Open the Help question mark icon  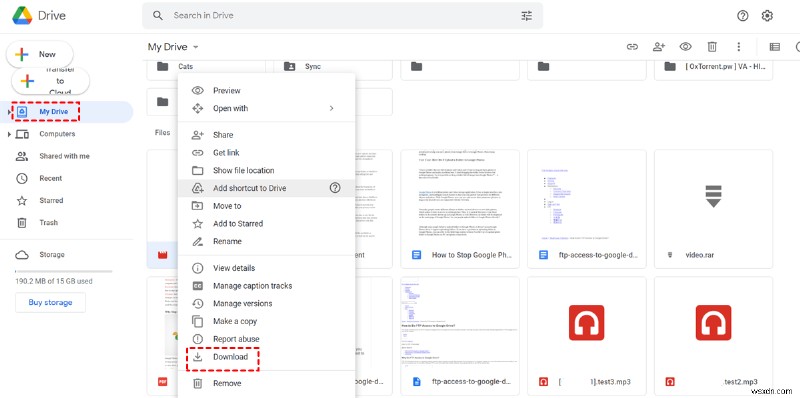(742, 16)
